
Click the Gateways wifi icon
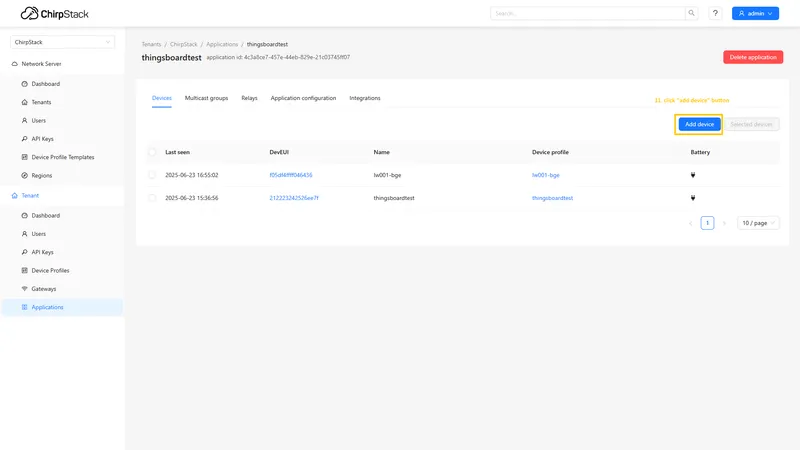pos(24,289)
